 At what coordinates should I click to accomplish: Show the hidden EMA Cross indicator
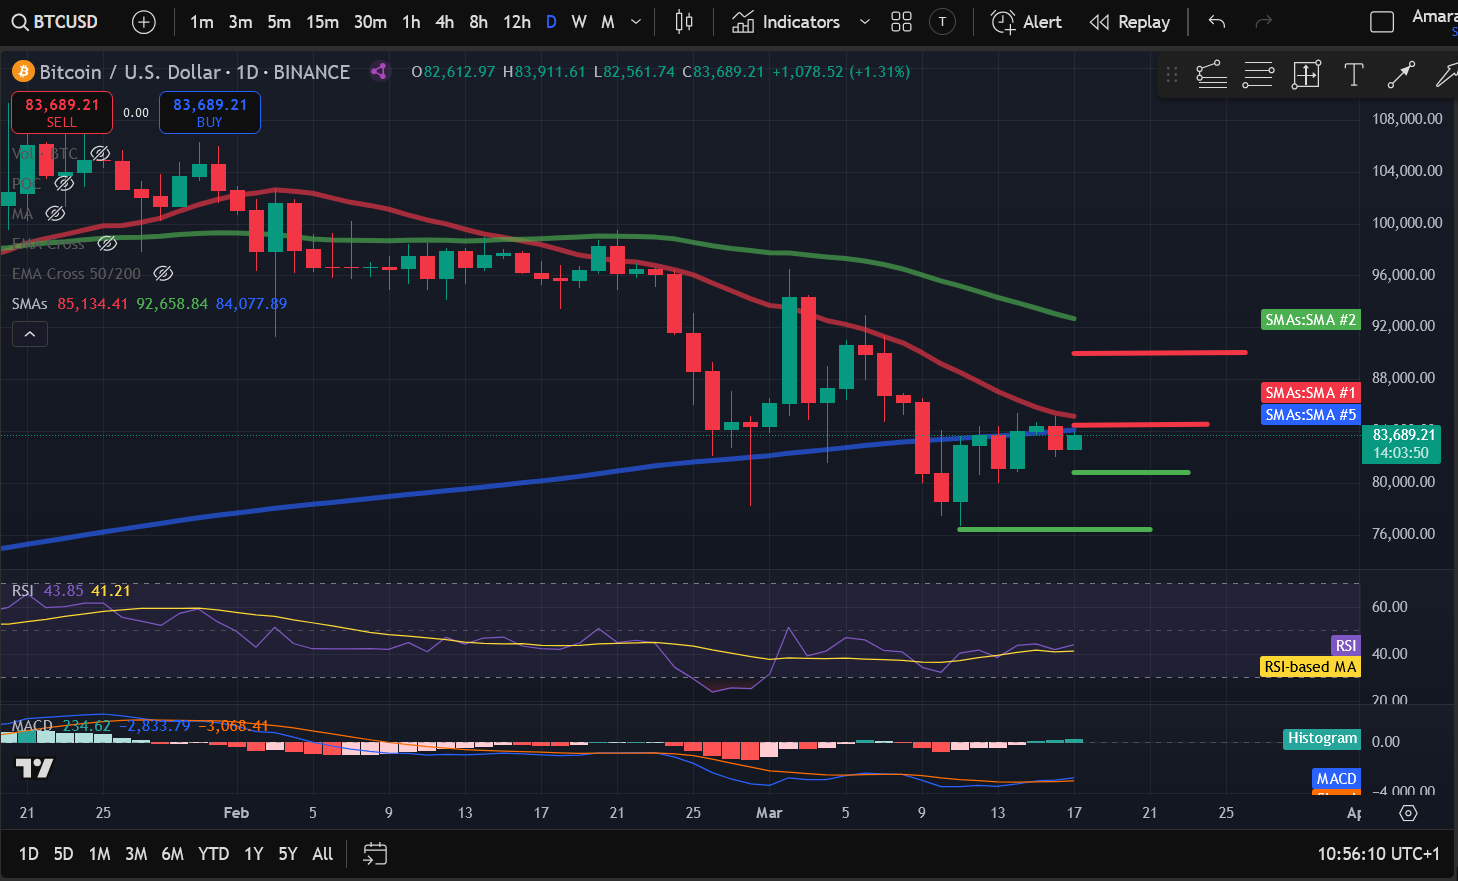[x=107, y=243]
